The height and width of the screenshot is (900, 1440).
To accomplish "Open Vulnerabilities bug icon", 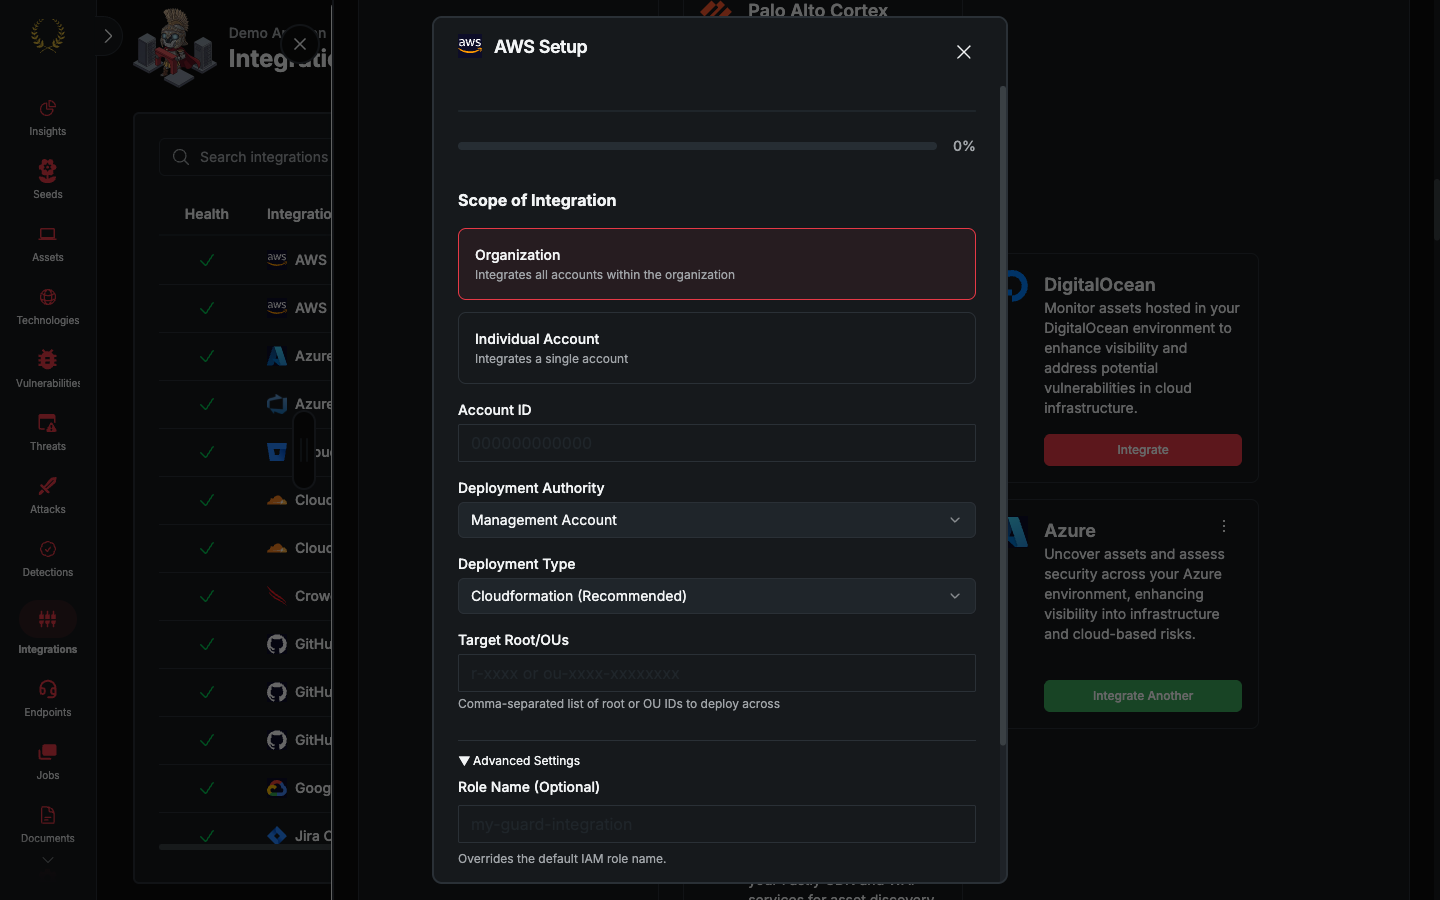I will click(47, 359).
